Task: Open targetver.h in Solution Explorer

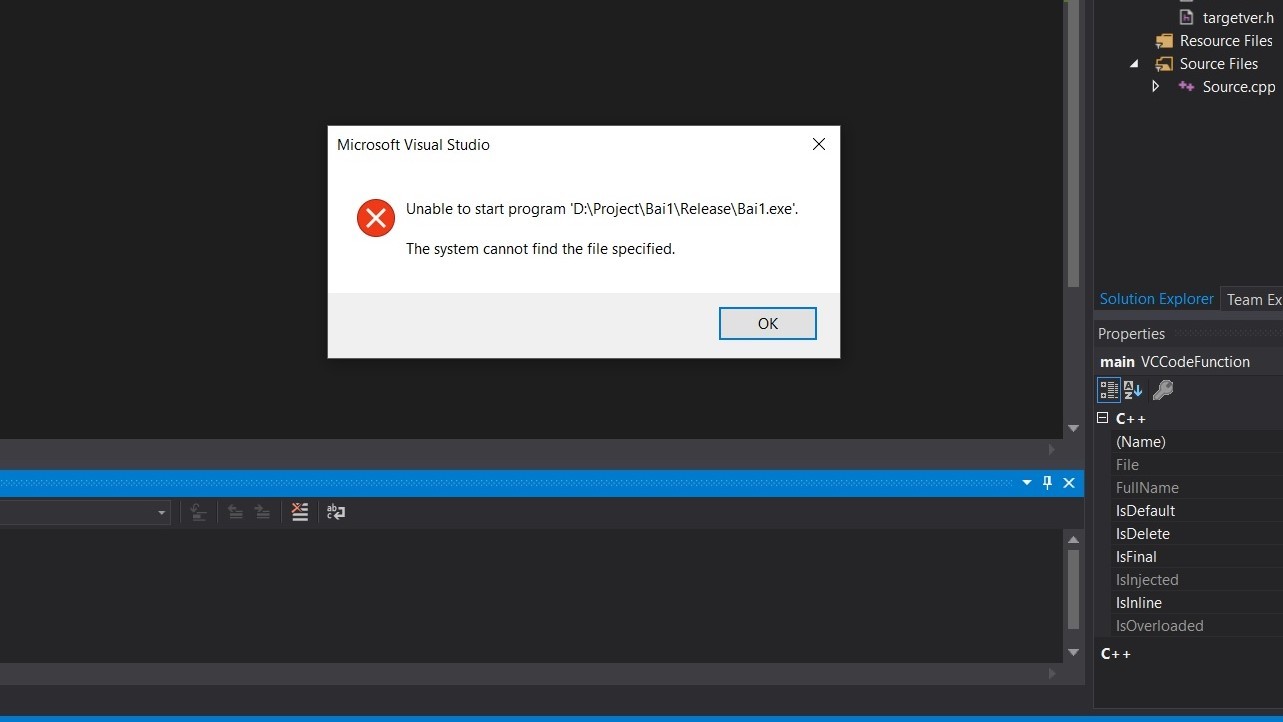Action: click(x=1238, y=17)
